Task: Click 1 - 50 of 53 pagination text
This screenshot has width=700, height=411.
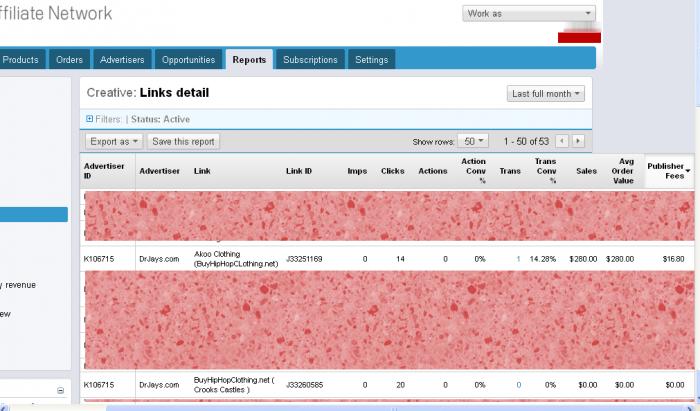Action: pos(526,141)
